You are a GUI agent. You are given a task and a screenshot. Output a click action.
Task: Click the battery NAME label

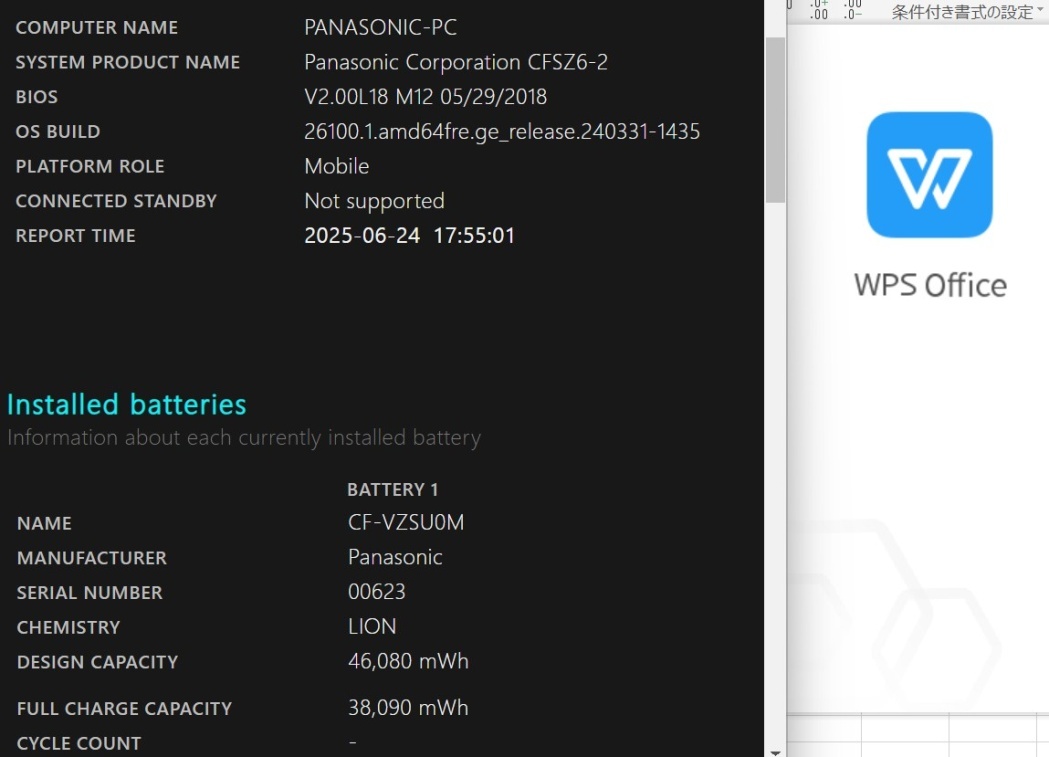44,523
